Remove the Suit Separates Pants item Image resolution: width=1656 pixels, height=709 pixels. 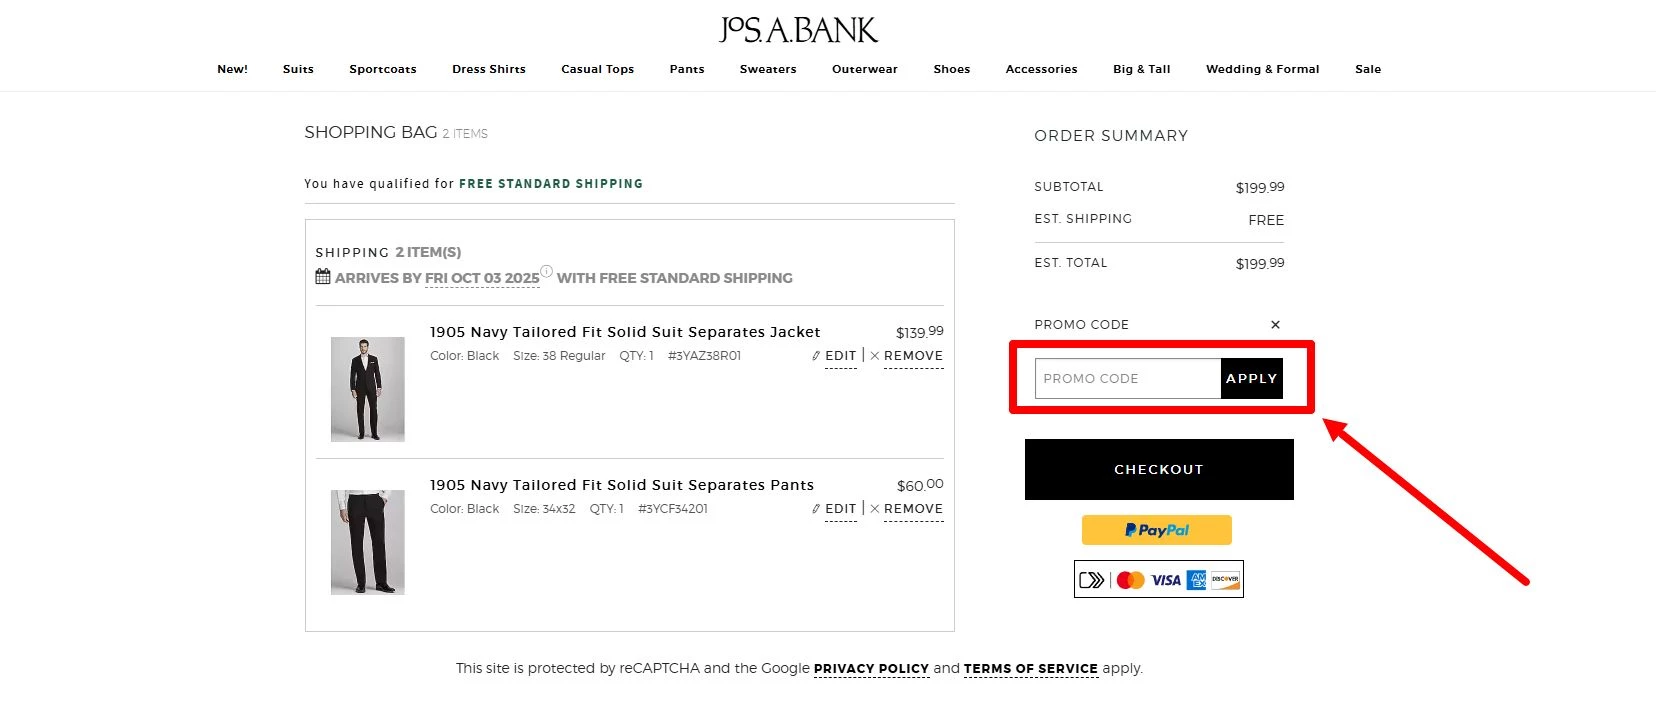912,509
